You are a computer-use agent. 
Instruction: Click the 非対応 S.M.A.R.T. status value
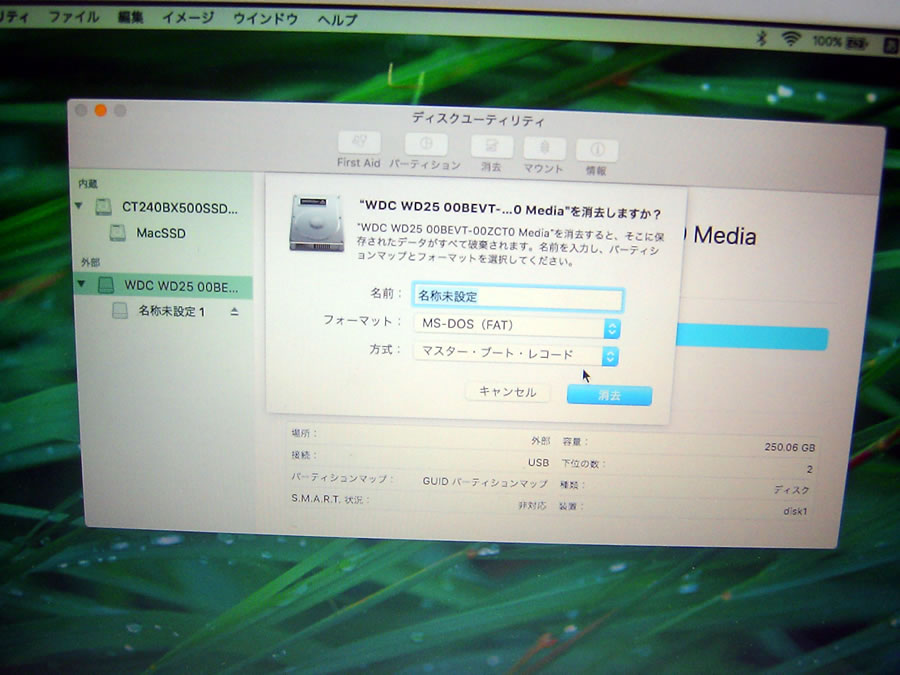[532, 505]
